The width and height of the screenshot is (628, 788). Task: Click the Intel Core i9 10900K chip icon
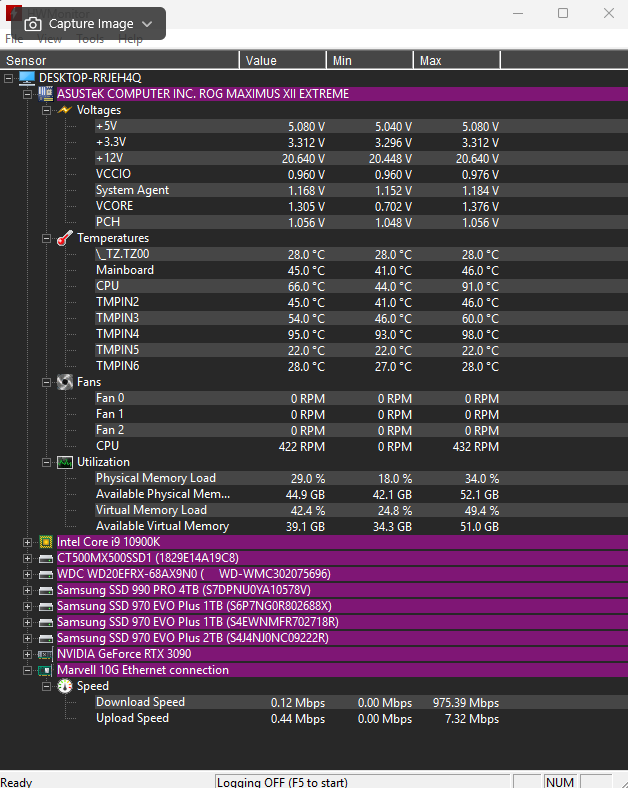[46, 542]
